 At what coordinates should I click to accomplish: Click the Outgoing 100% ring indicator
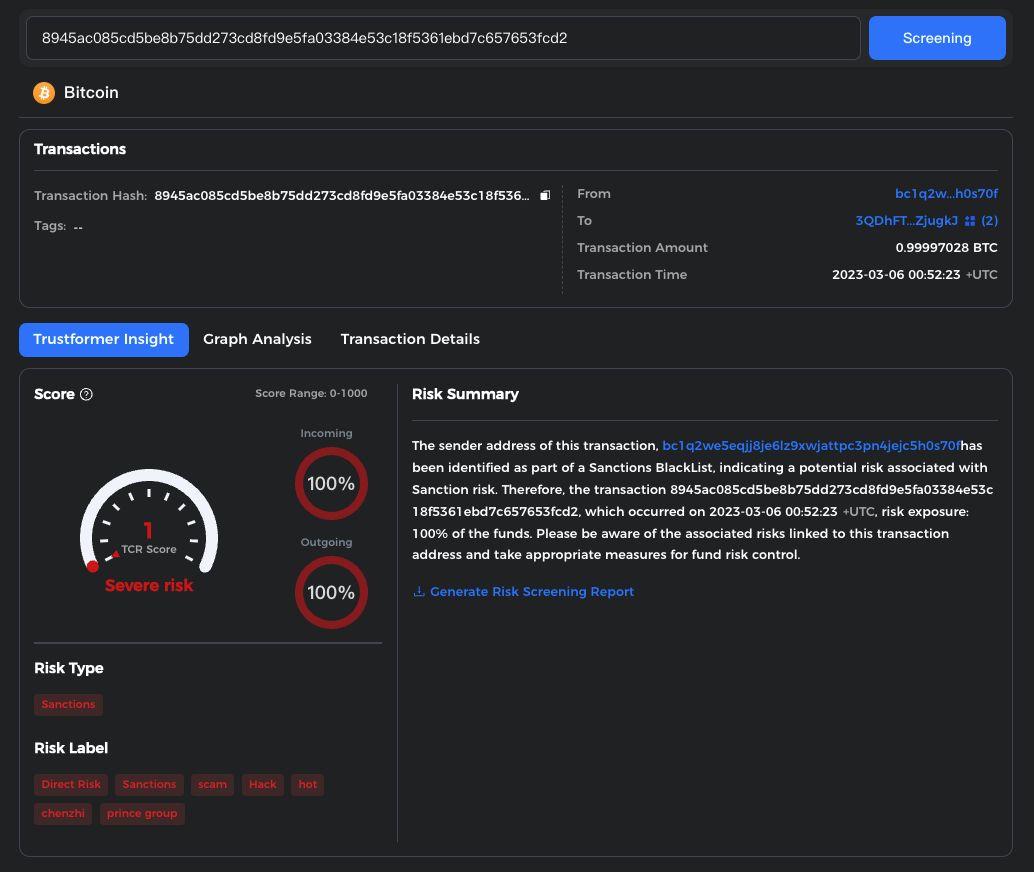coord(331,592)
